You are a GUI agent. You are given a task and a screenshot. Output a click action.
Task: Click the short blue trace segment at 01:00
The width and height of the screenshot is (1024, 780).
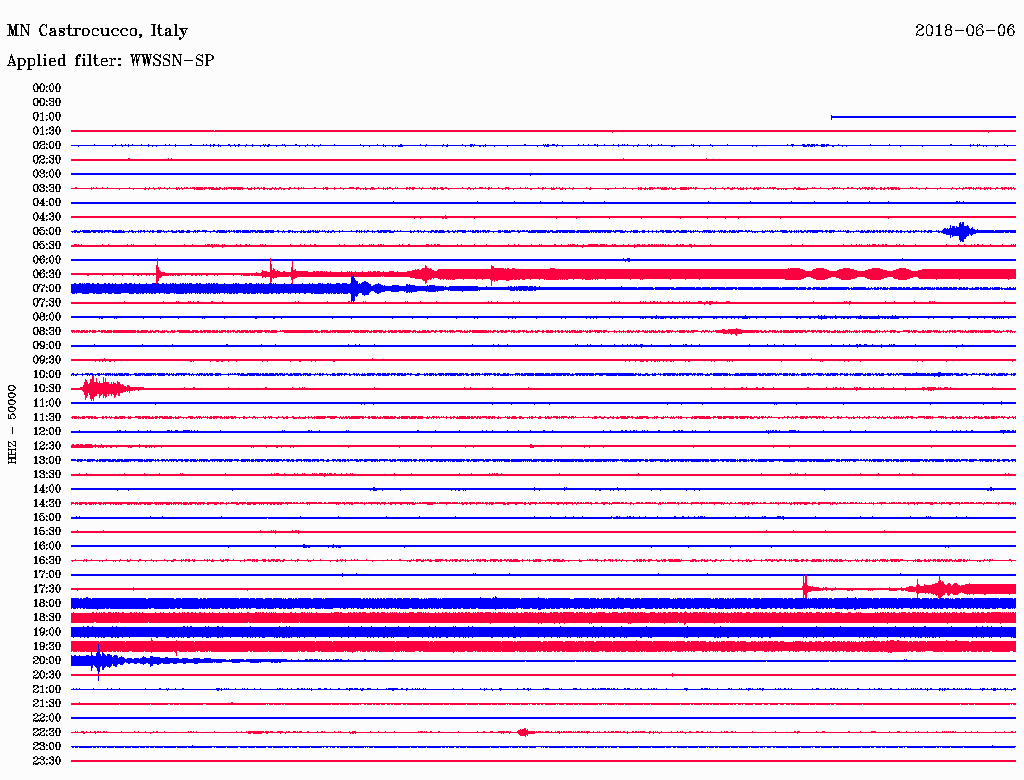(x=923, y=117)
